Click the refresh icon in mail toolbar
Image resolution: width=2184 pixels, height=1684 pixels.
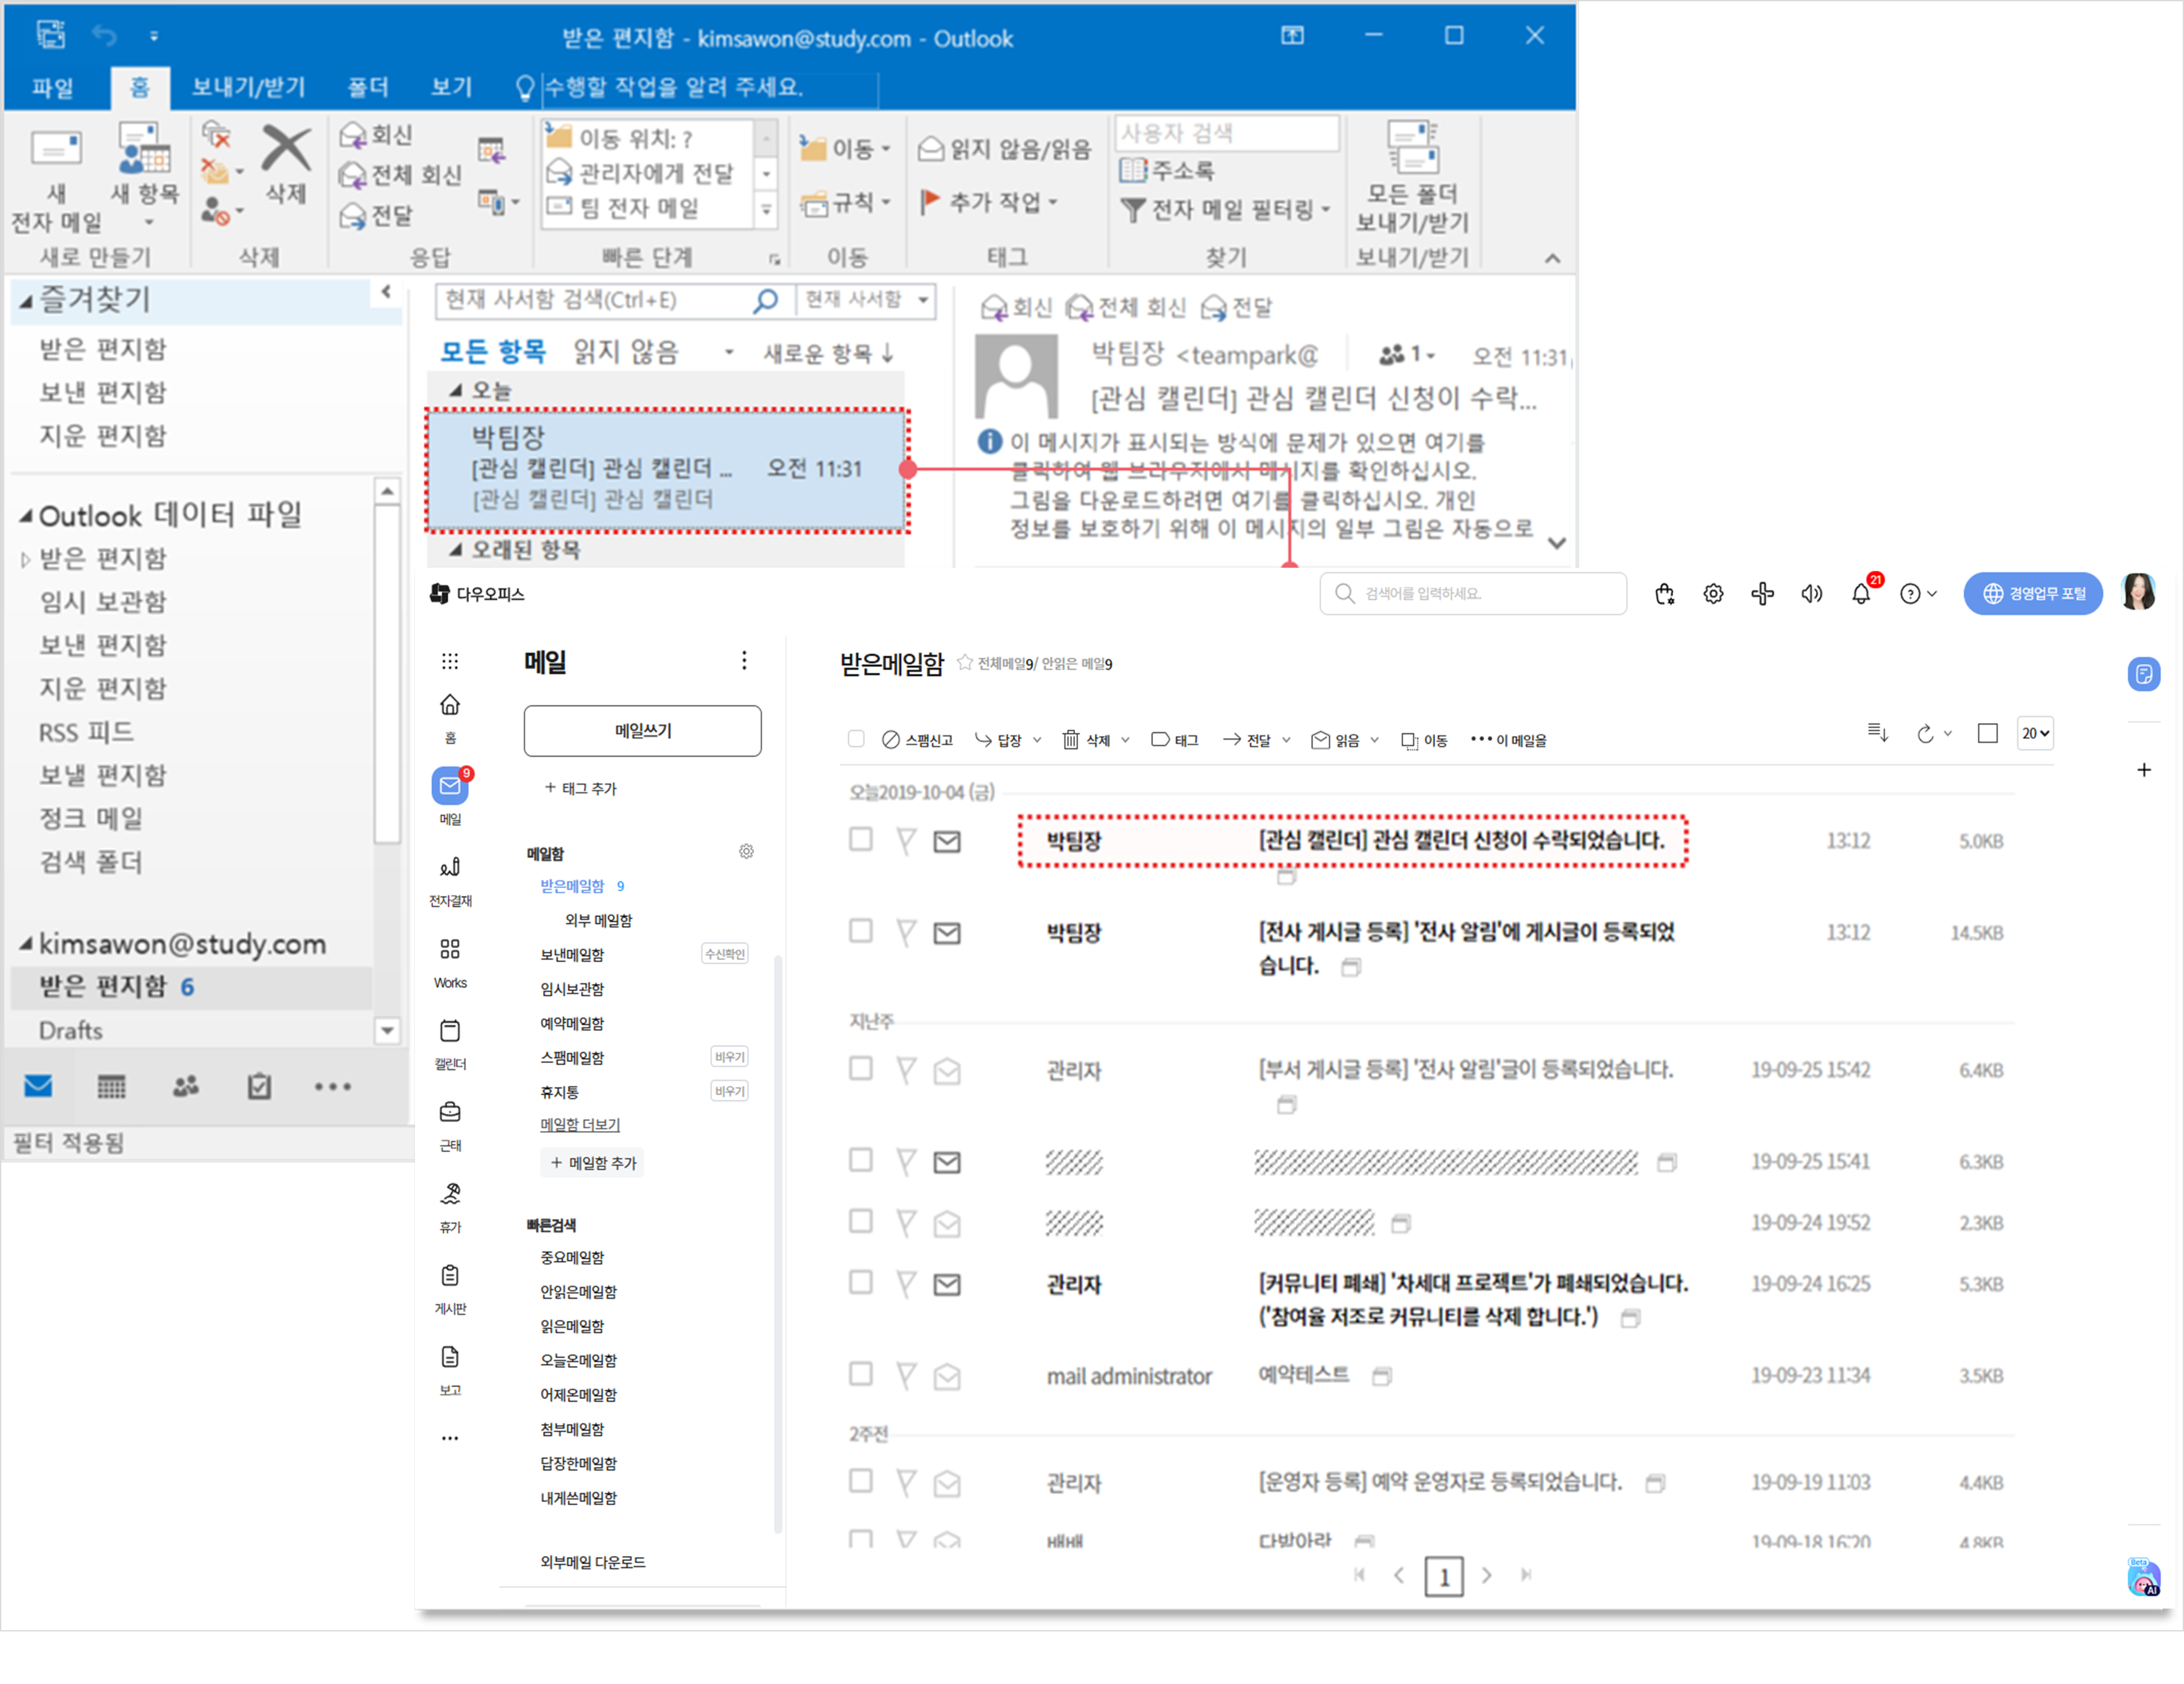tap(1925, 734)
